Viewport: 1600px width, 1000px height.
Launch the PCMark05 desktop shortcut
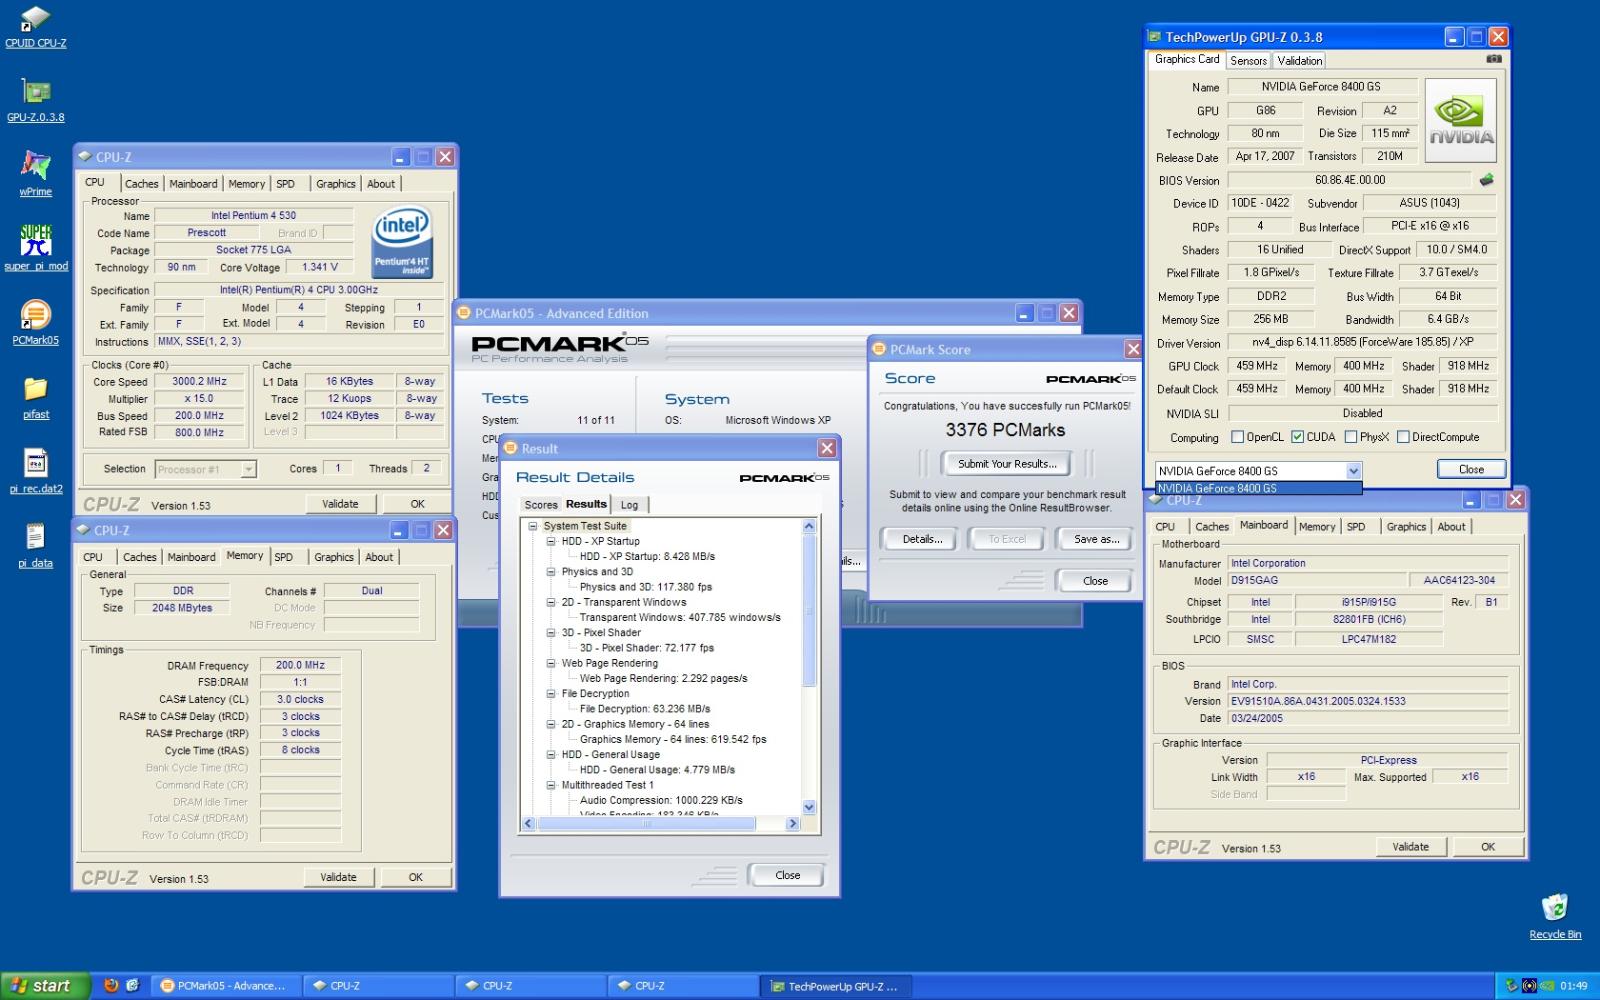tap(35, 322)
